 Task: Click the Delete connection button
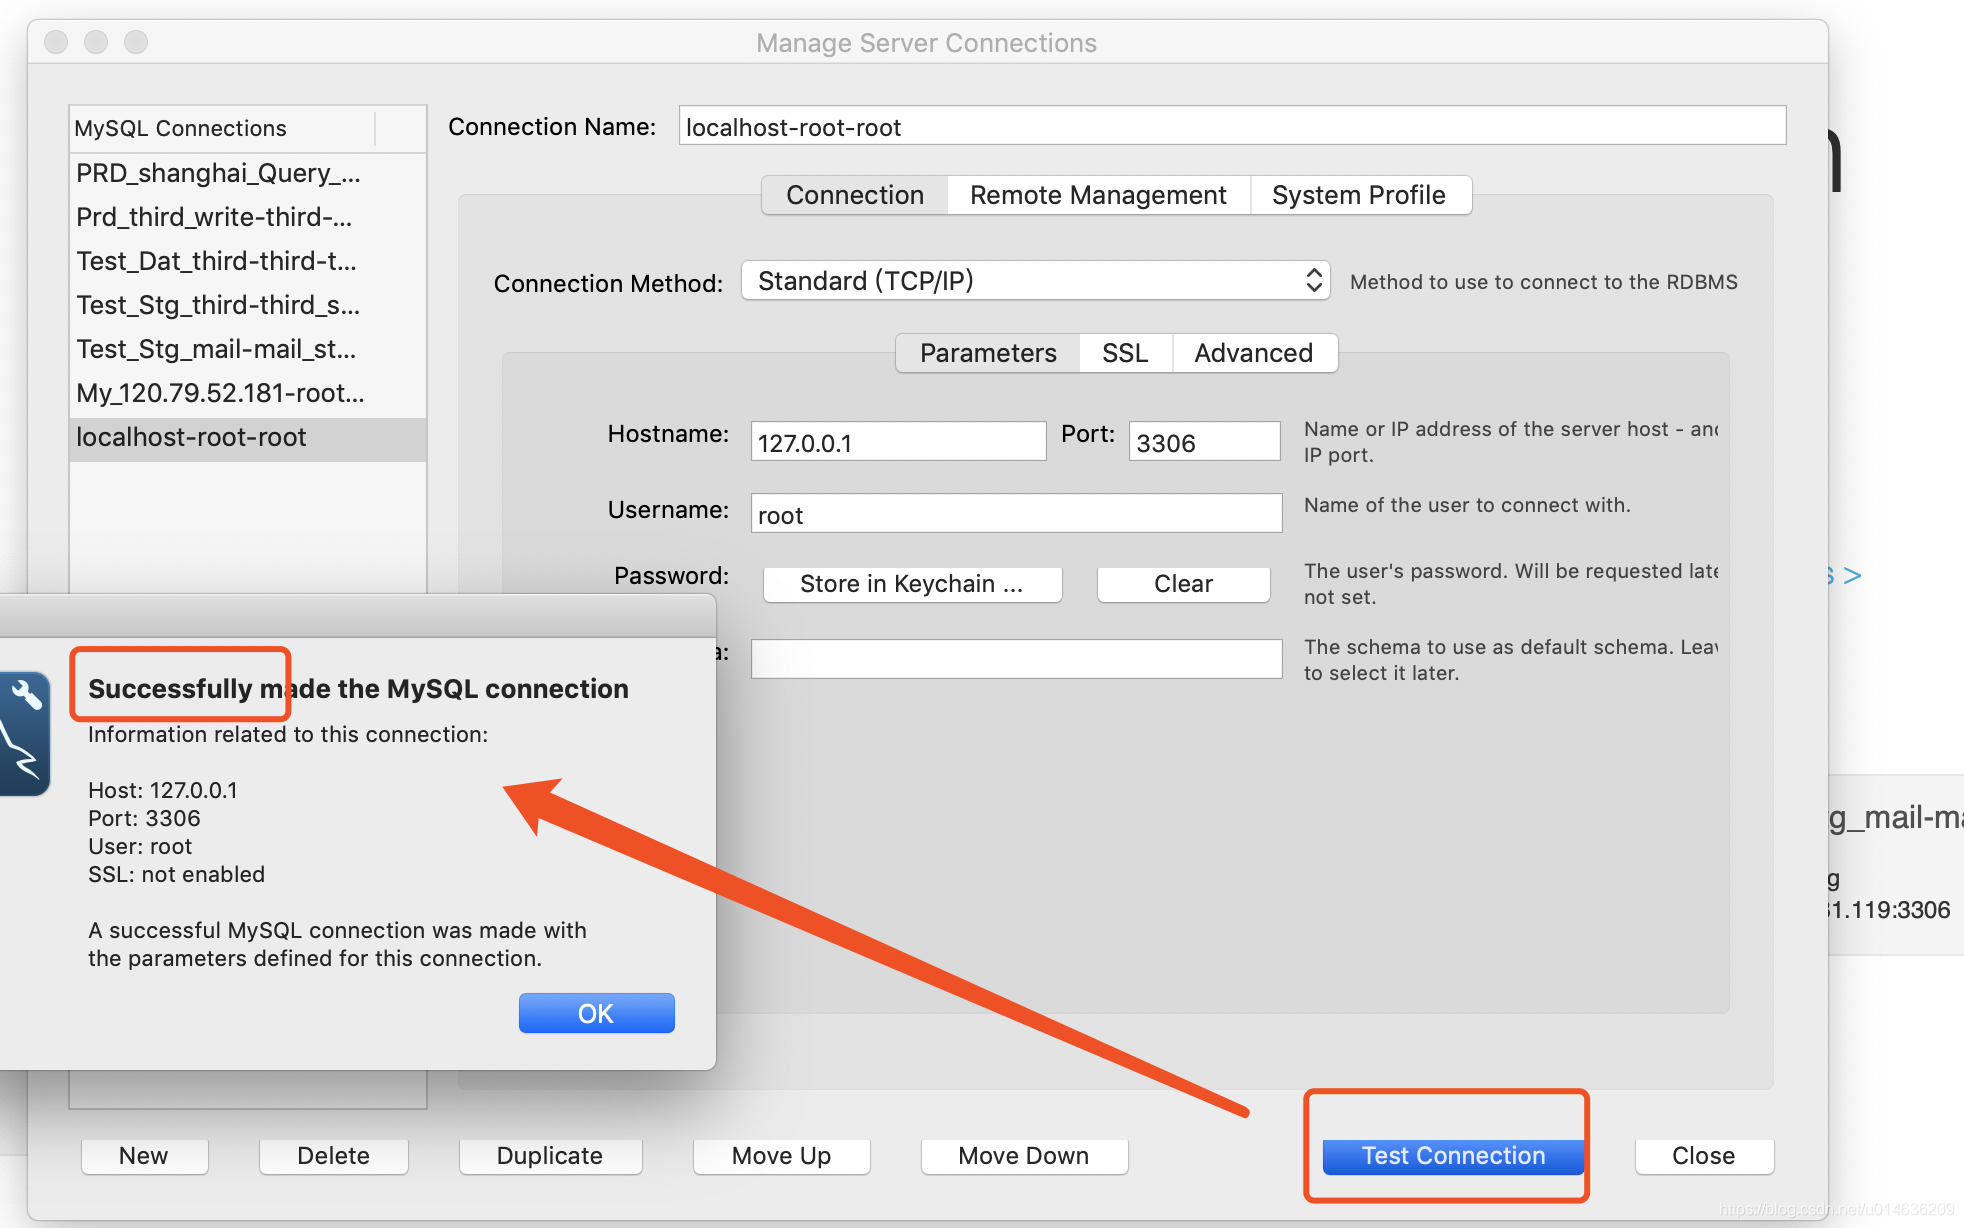coord(334,1156)
